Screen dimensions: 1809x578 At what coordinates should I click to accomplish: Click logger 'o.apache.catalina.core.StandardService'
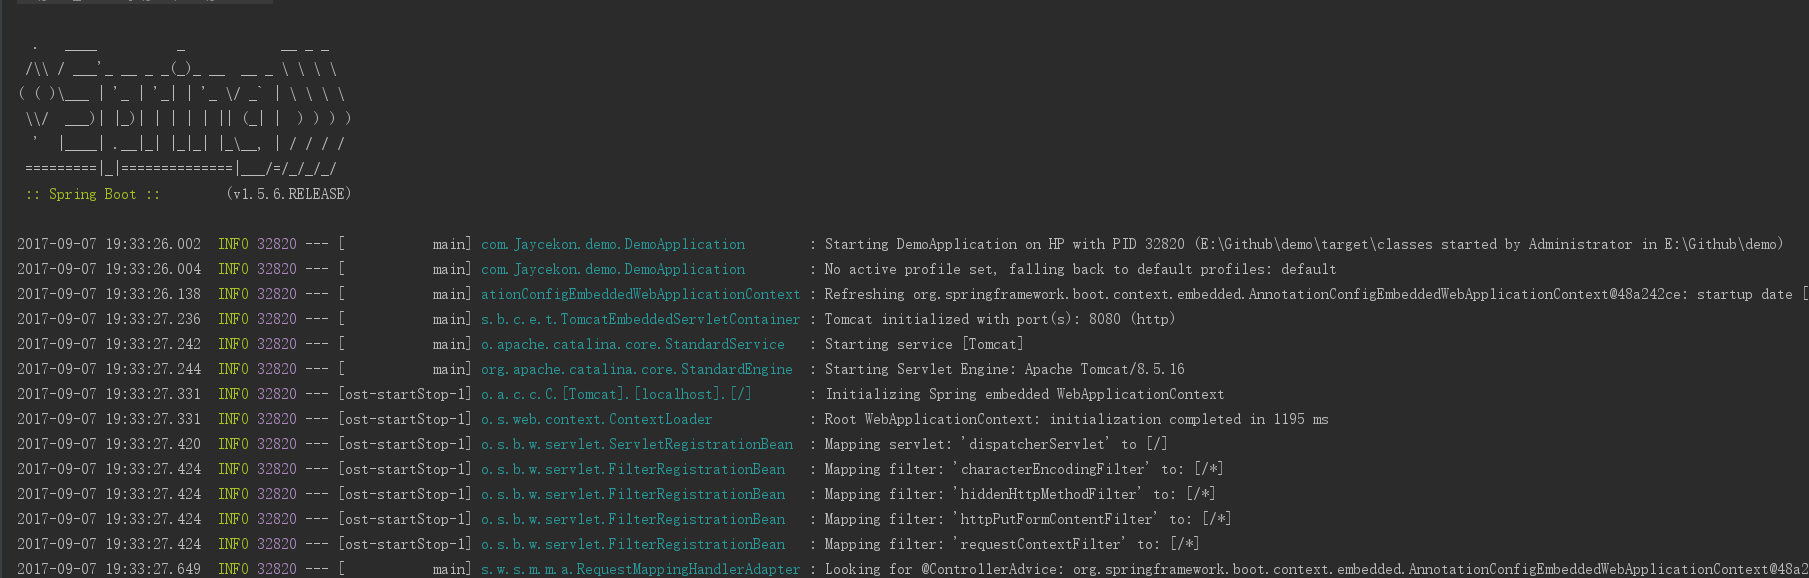click(x=633, y=344)
